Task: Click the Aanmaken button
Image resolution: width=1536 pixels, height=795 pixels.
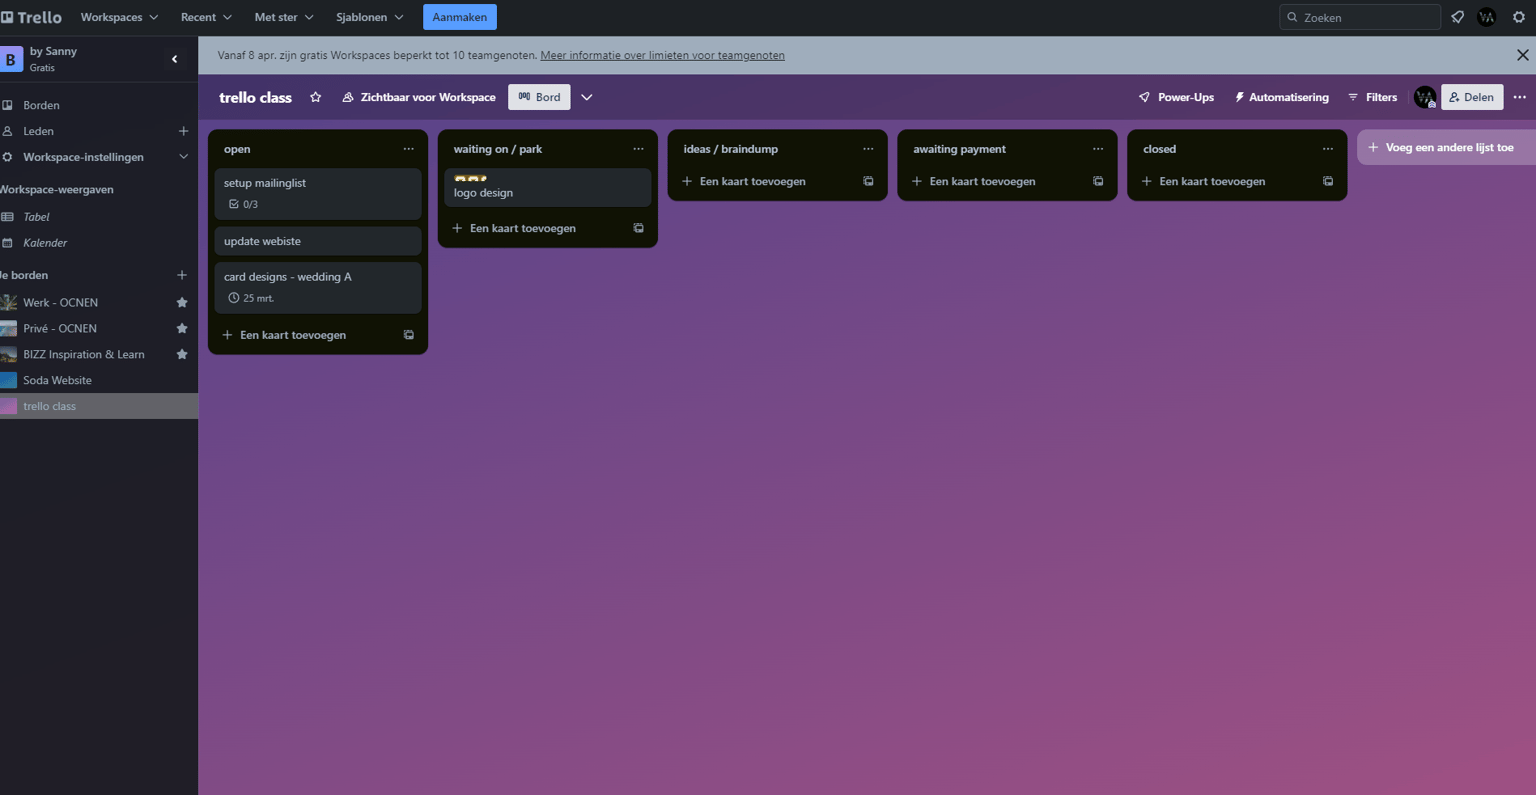Action: pos(460,17)
